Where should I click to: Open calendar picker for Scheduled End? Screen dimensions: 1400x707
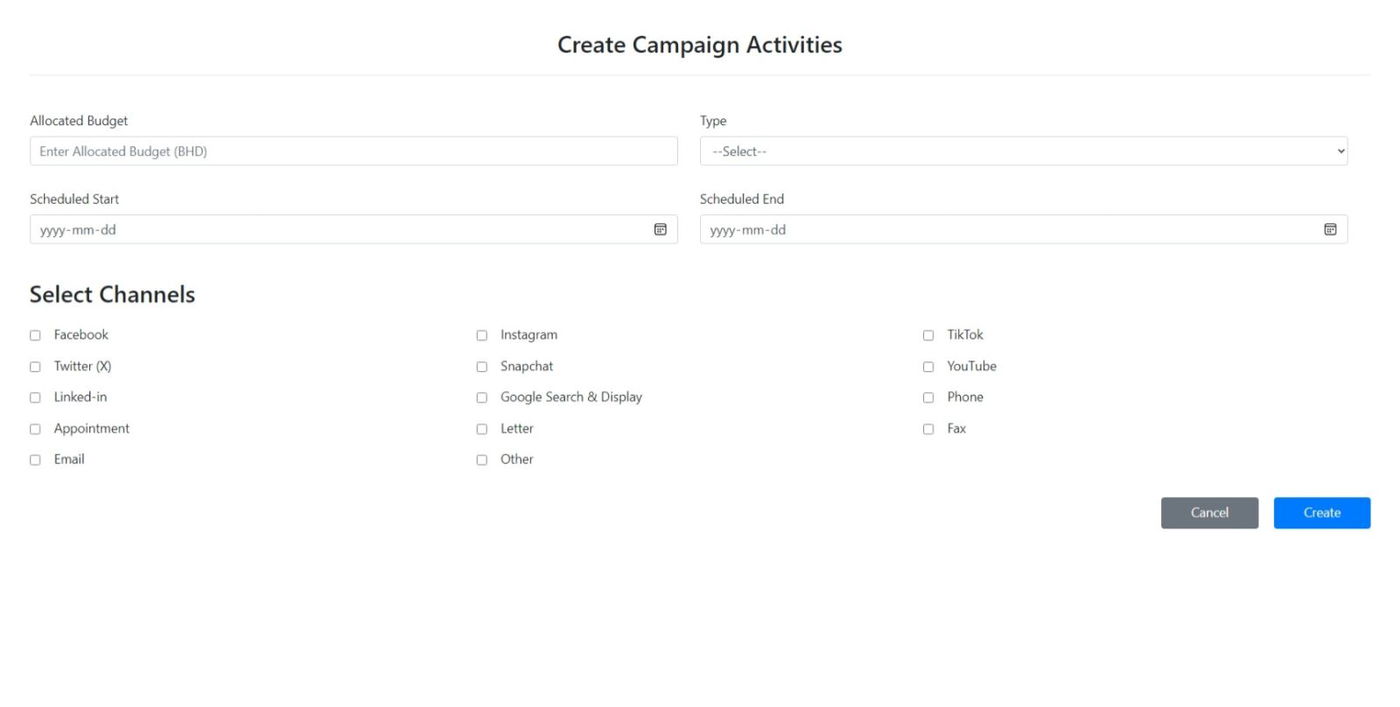(1330, 230)
